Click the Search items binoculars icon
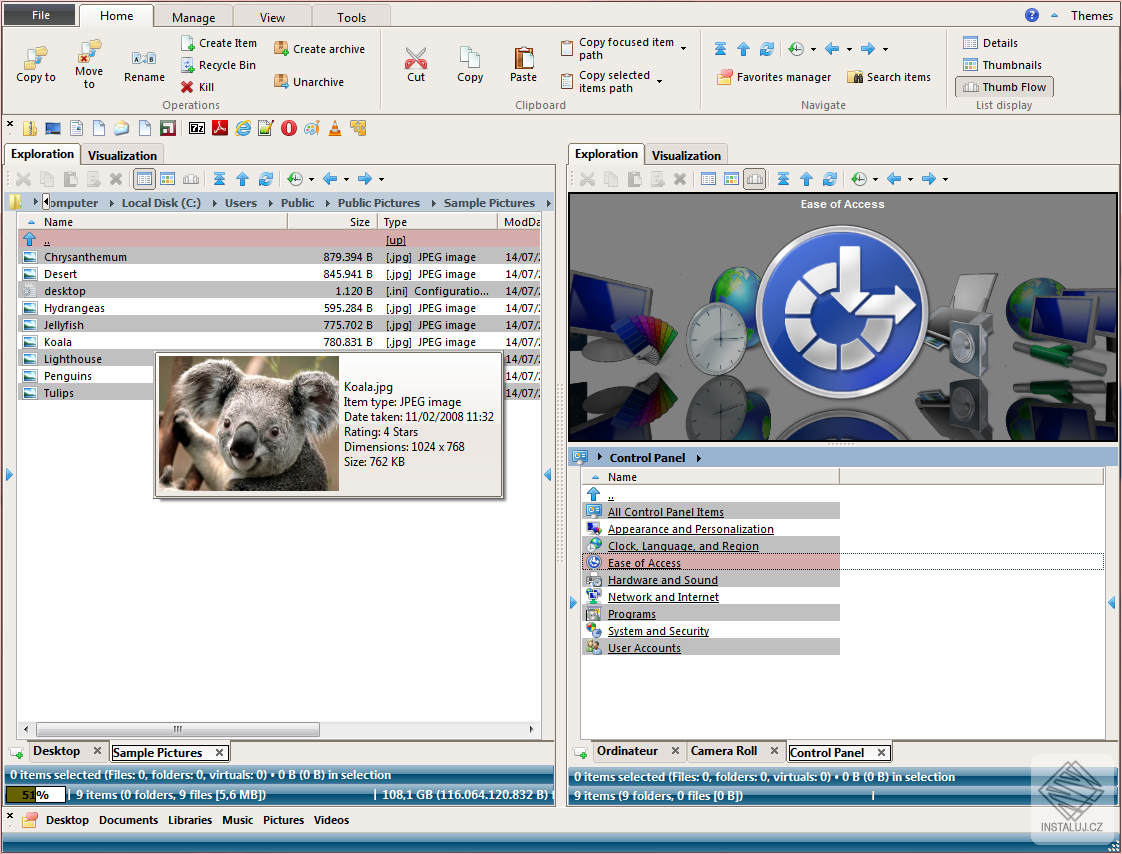The width and height of the screenshot is (1122, 854). pos(855,77)
